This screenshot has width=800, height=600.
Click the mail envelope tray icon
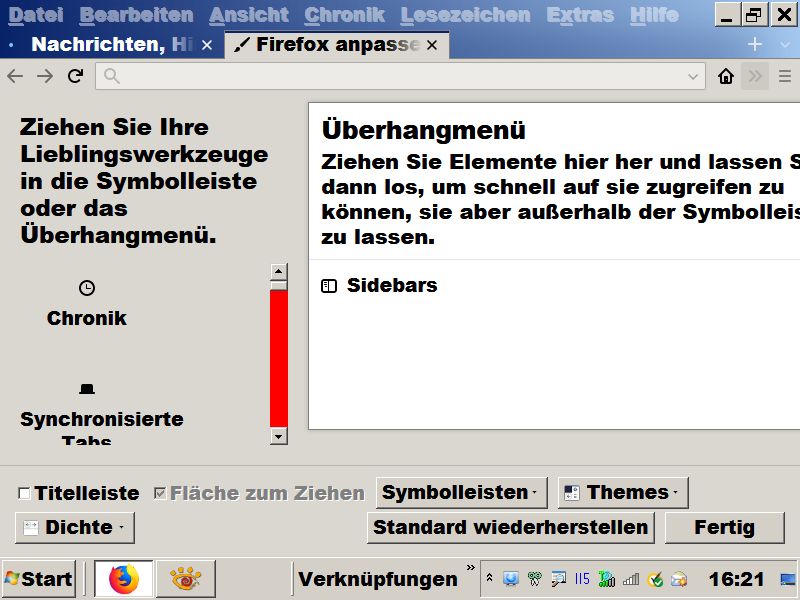point(679,579)
